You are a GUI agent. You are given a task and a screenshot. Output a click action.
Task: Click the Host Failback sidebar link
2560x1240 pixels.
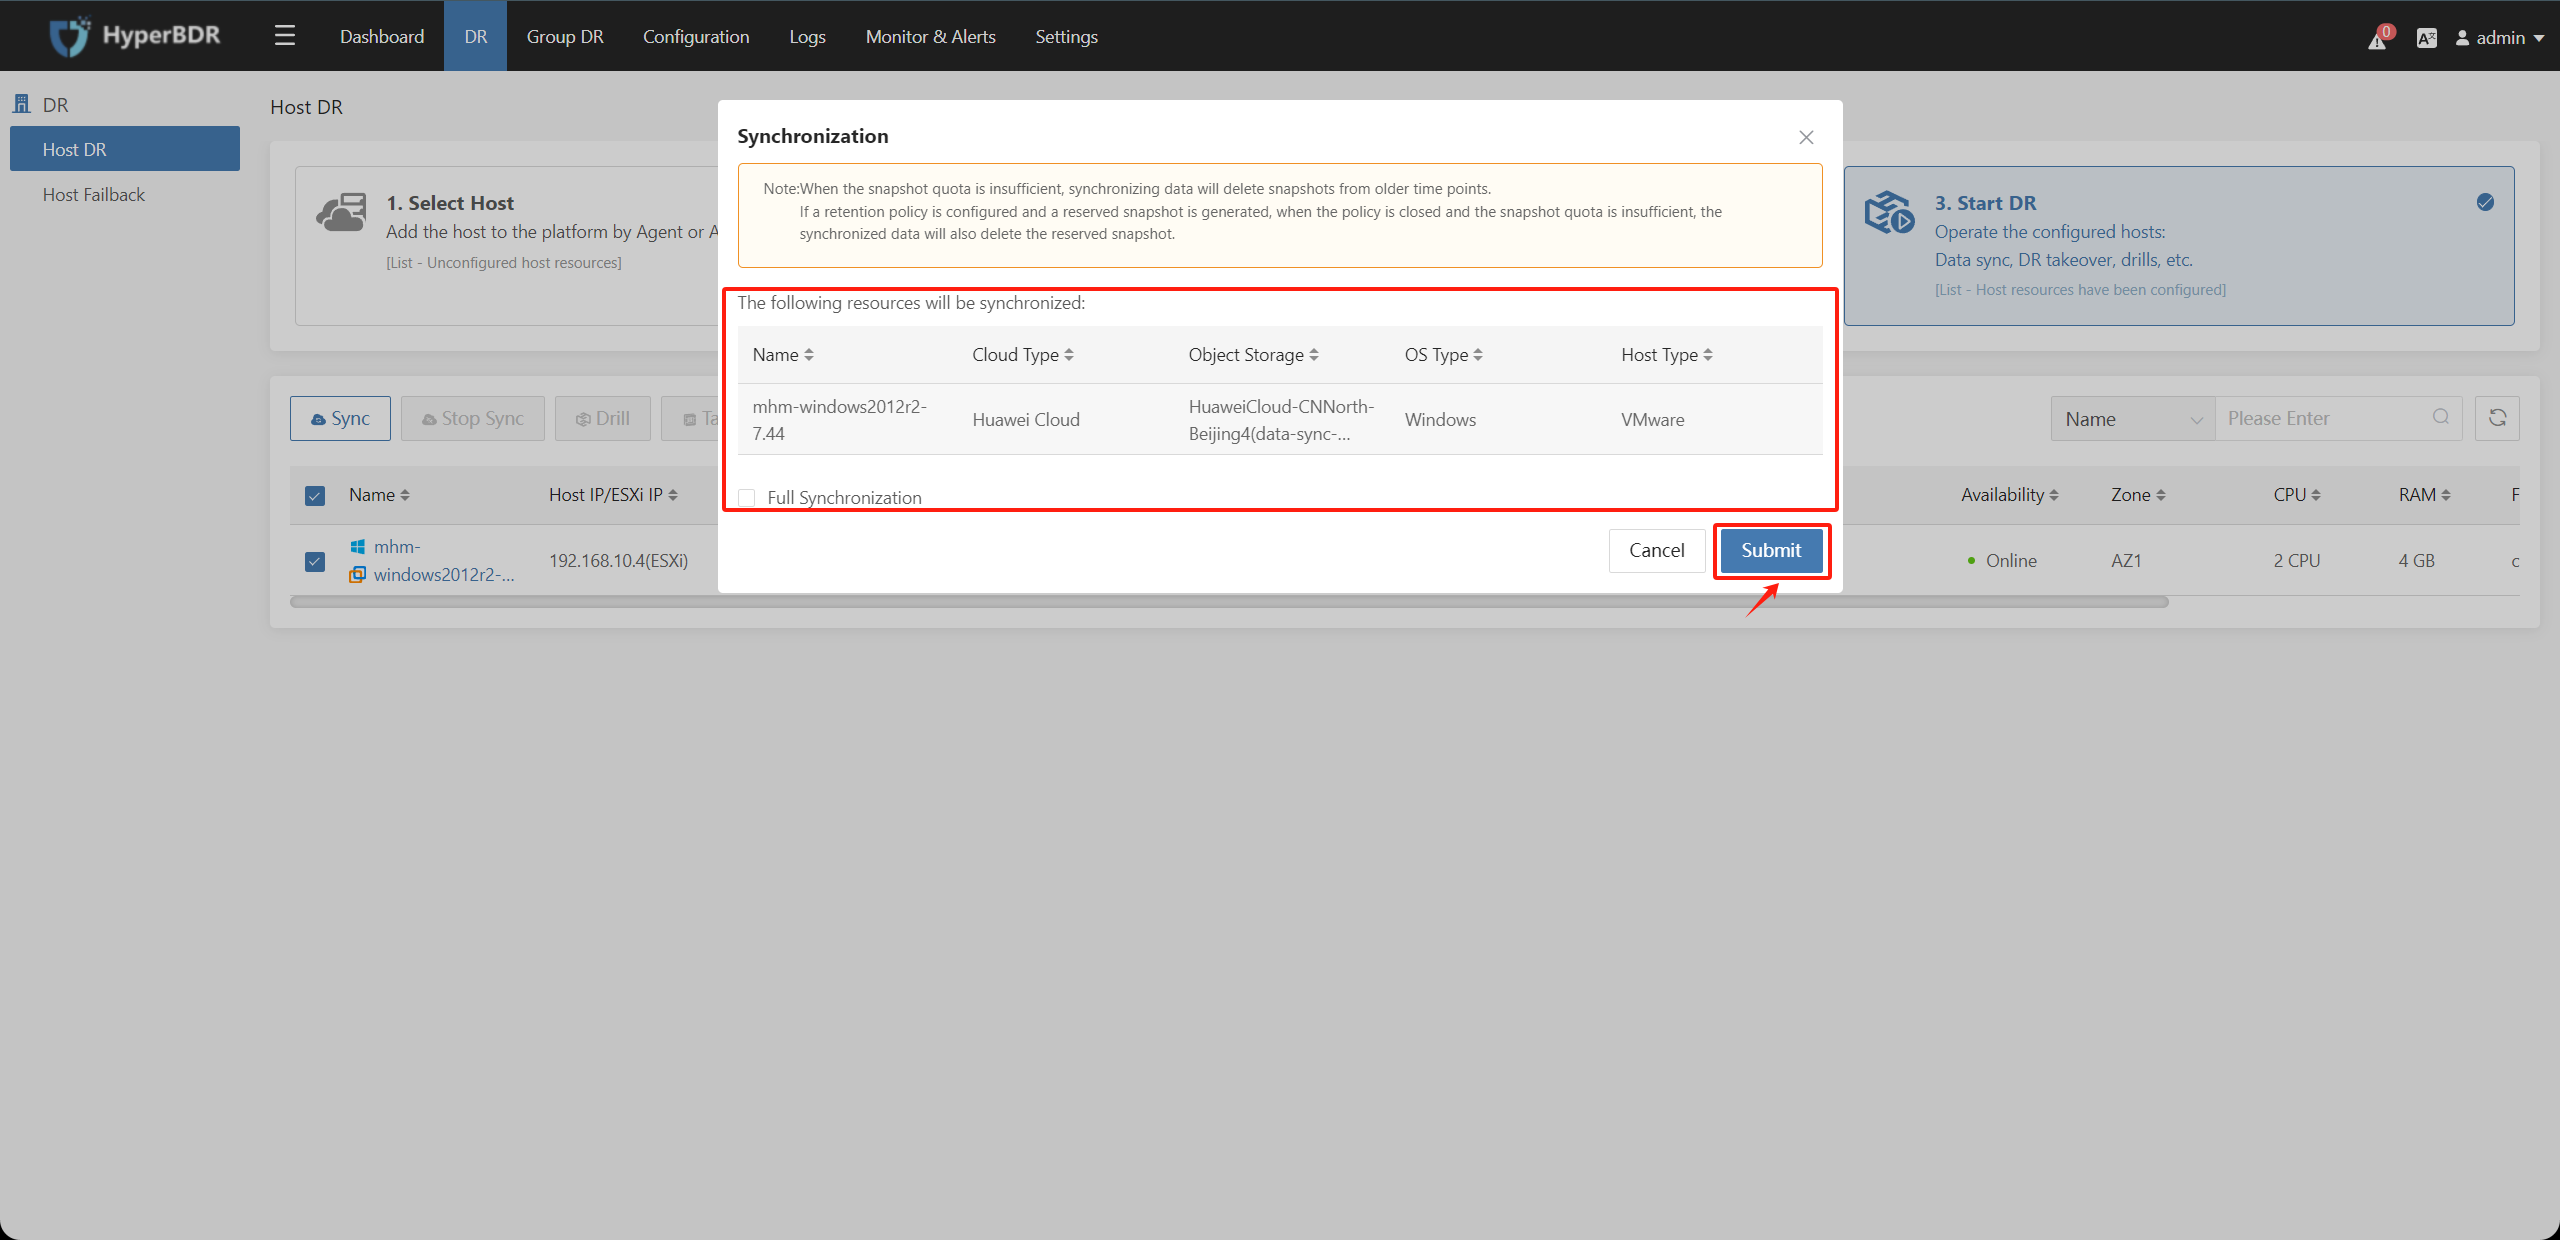(x=93, y=193)
